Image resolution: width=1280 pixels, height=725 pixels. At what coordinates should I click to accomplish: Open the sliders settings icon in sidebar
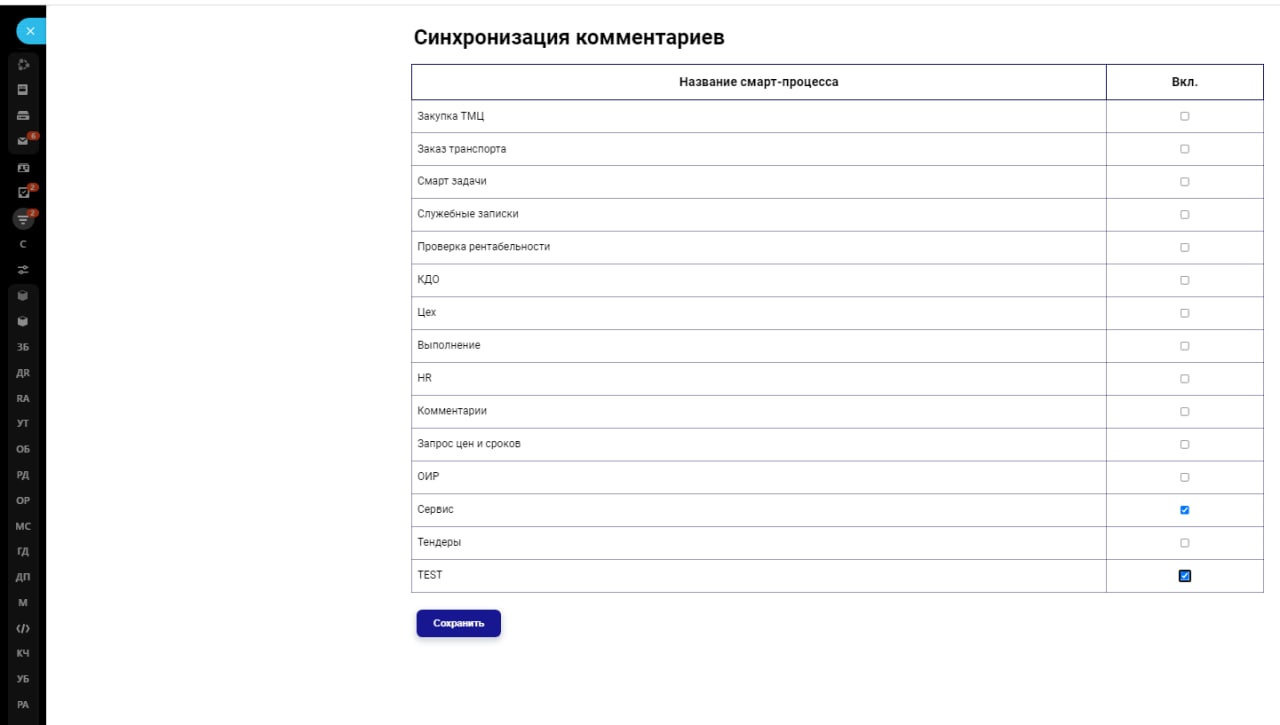tap(23, 269)
